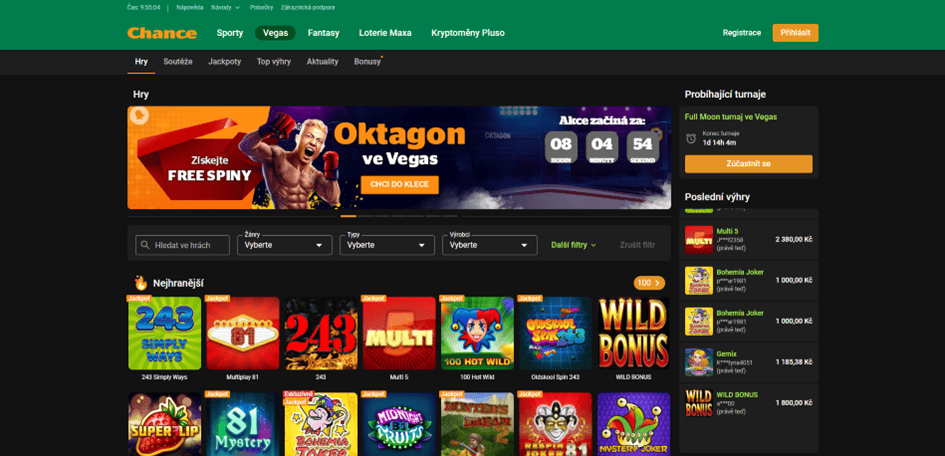This screenshot has width=945, height=456.
Task: Switch to the Jackpoty tab
Action: click(225, 61)
